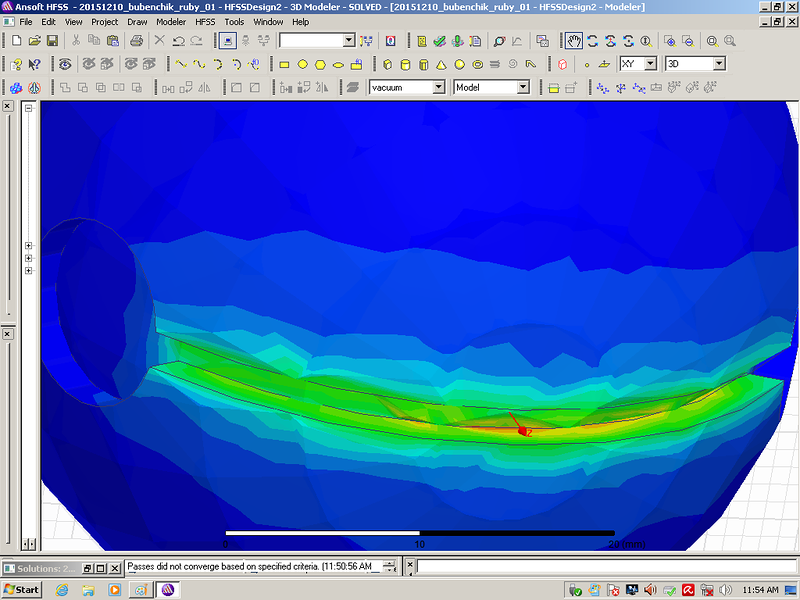
Task: Click the Windows Start button
Action: click(x=21, y=589)
